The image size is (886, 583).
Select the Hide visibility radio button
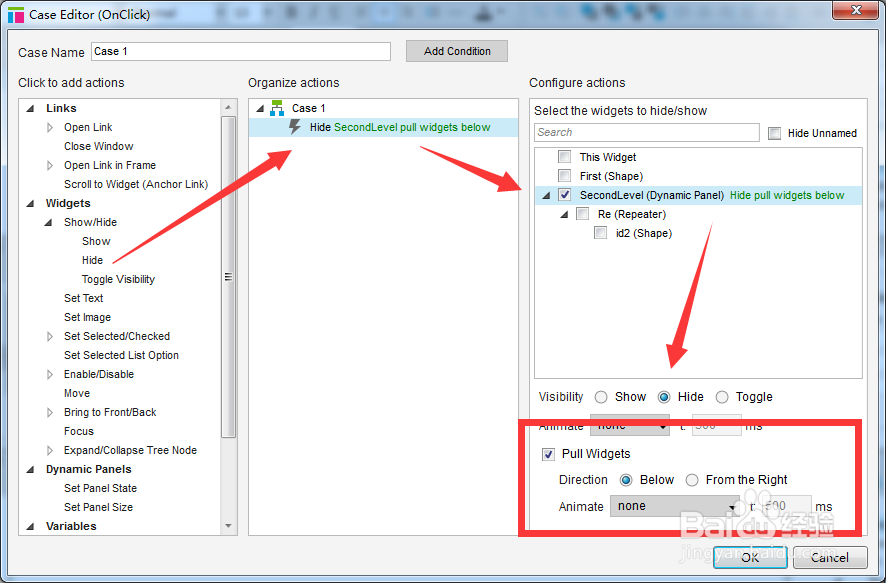coord(664,397)
